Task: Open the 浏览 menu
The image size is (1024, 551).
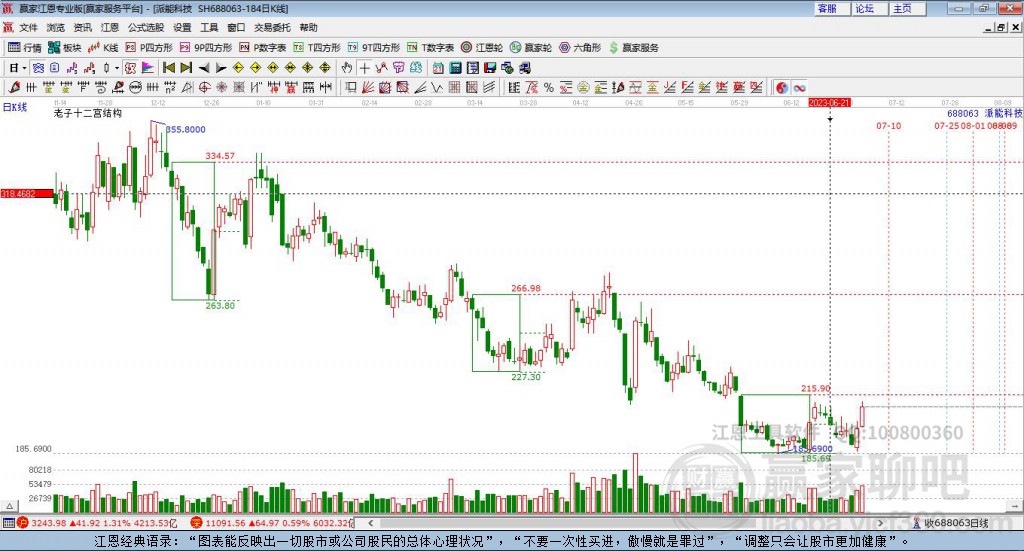Action: (56, 27)
